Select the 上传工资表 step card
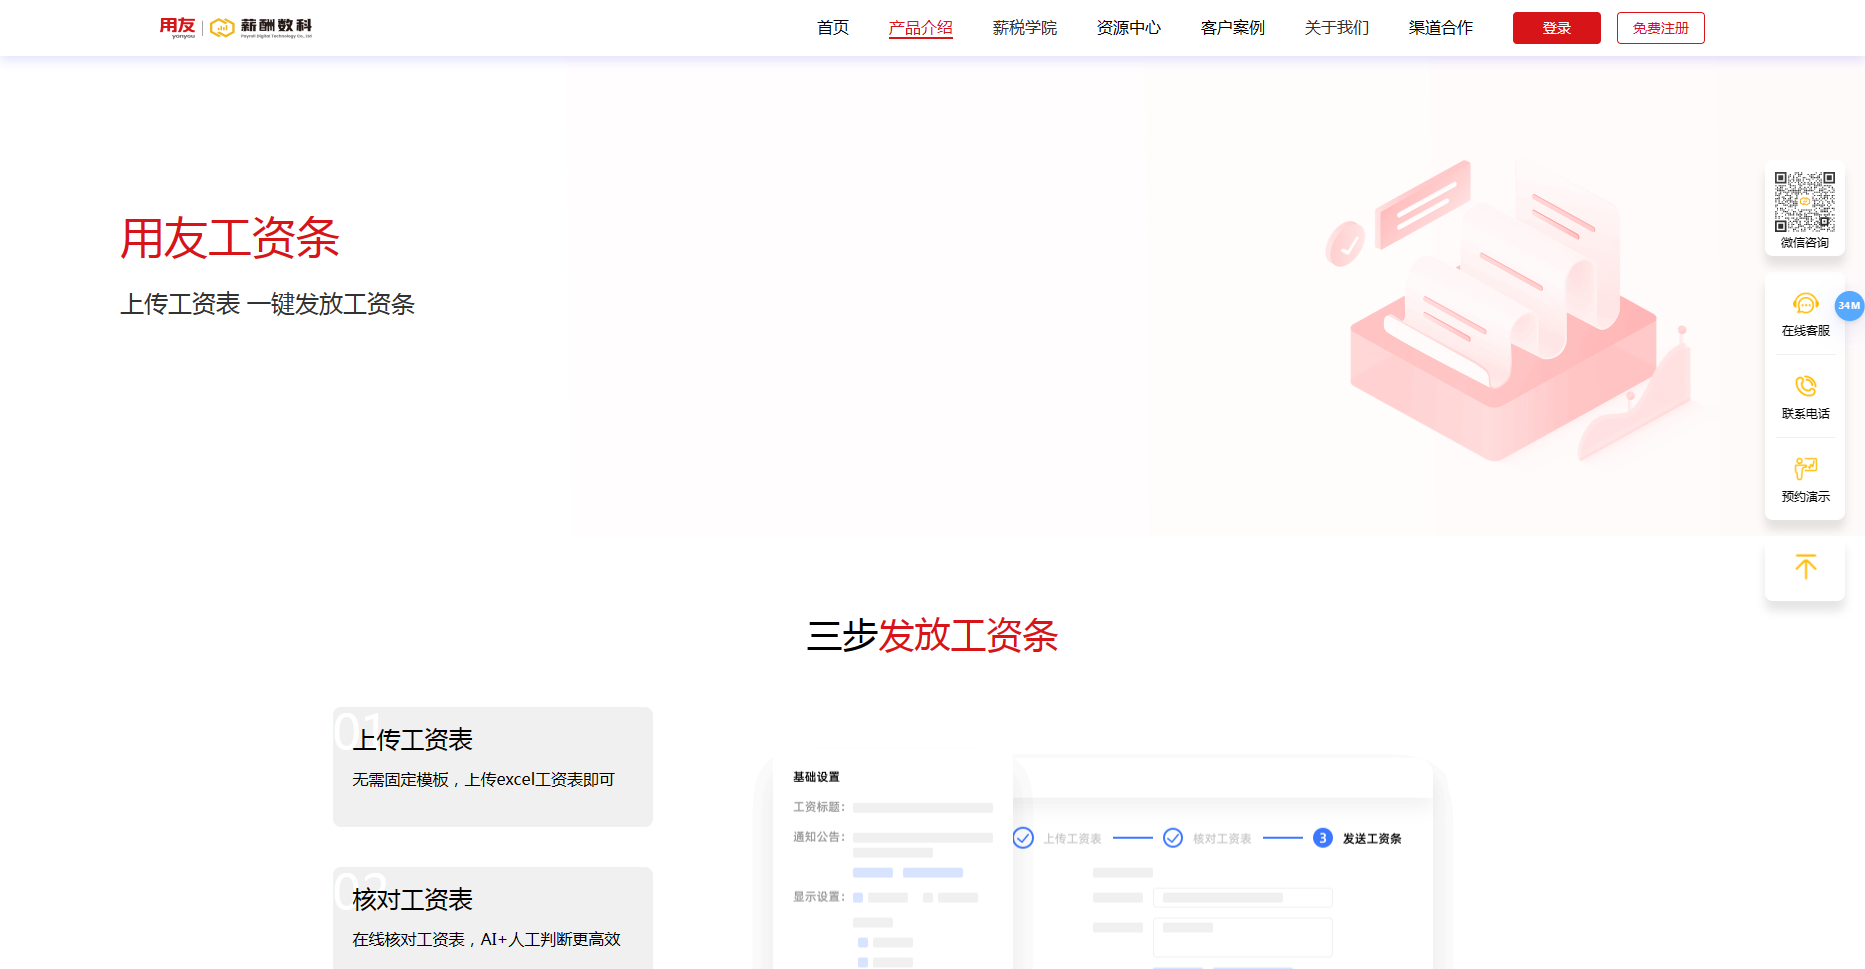This screenshot has width=1865, height=969. 493,767
